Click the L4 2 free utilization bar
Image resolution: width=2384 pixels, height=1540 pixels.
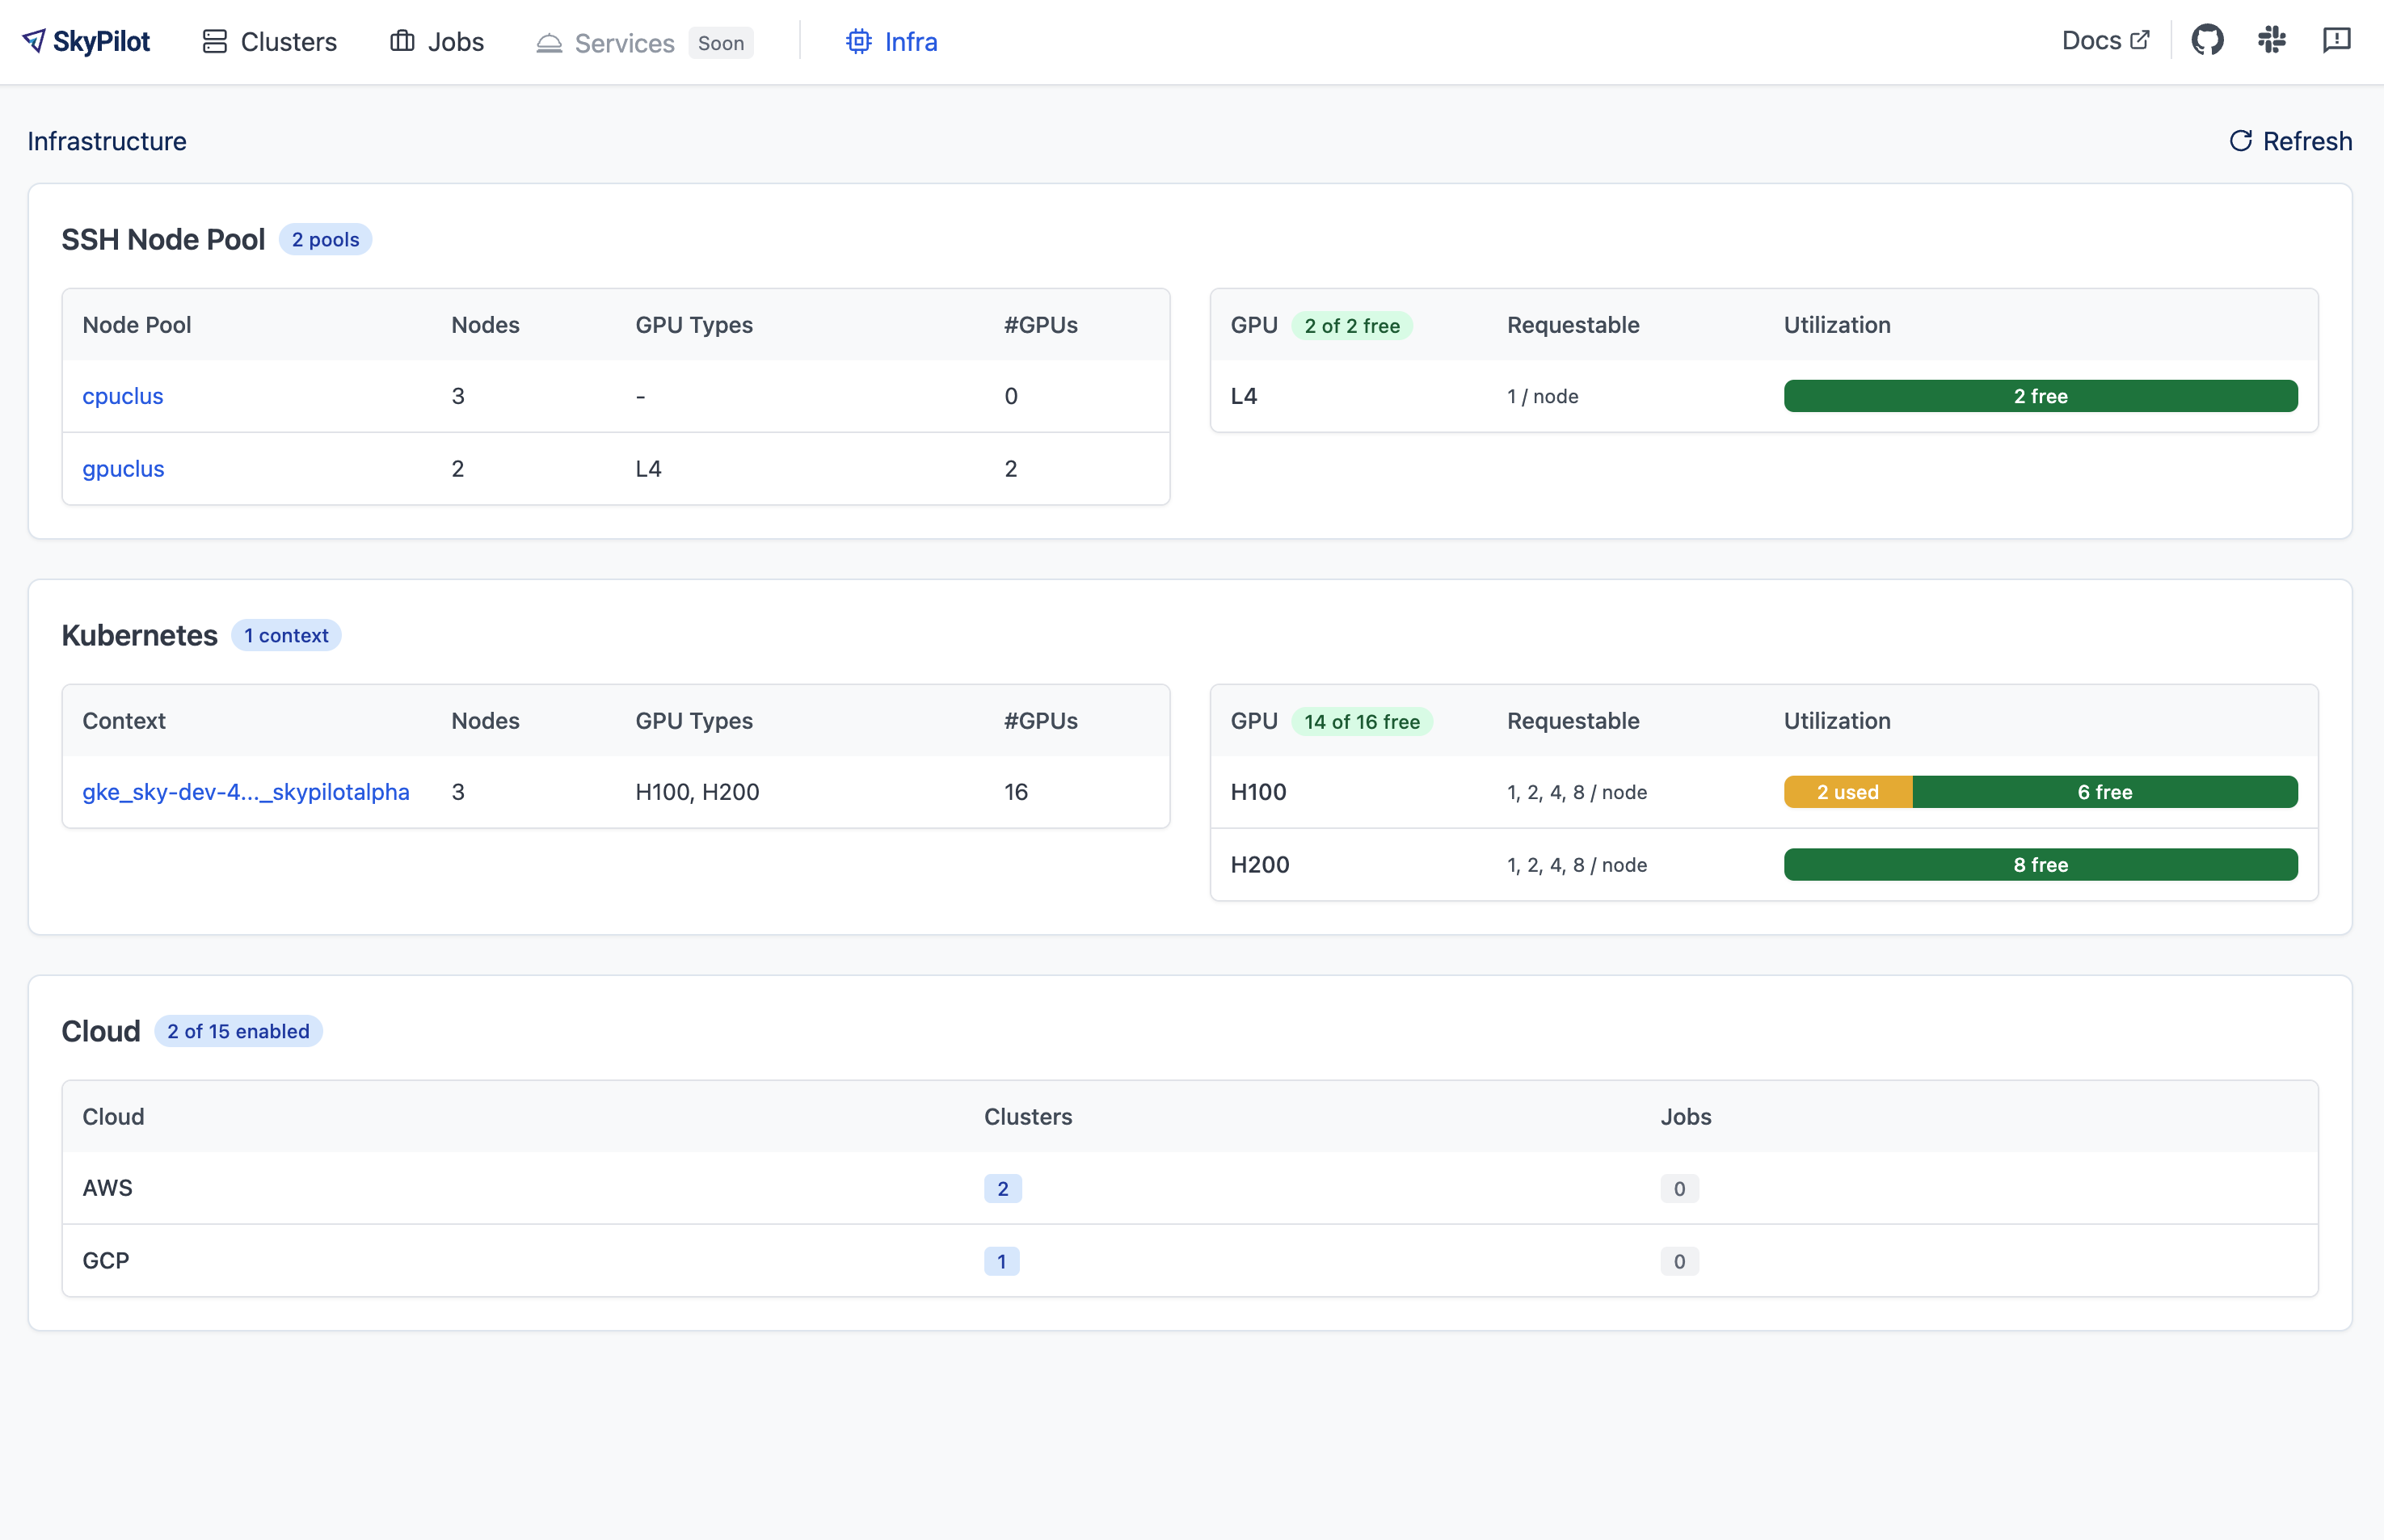(2041, 396)
